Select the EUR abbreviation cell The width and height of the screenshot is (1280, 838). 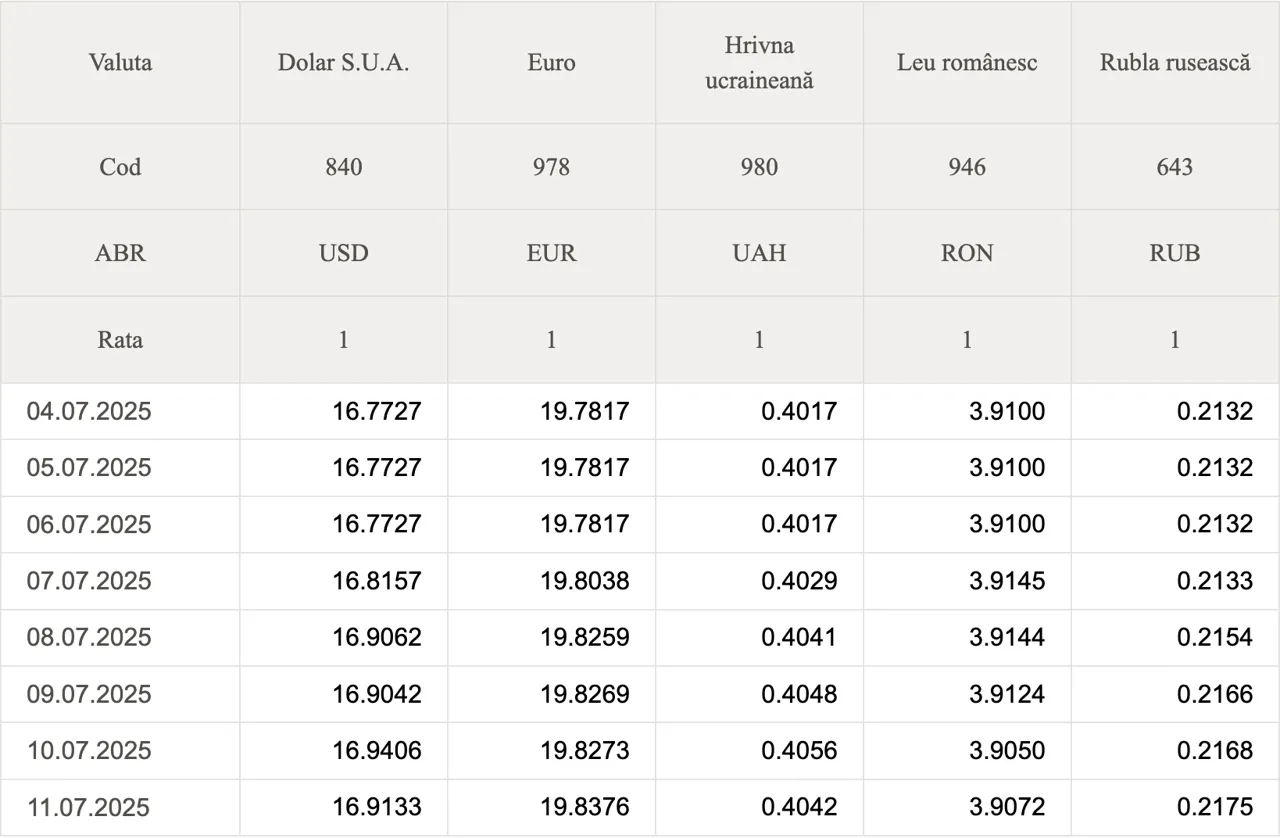click(551, 253)
